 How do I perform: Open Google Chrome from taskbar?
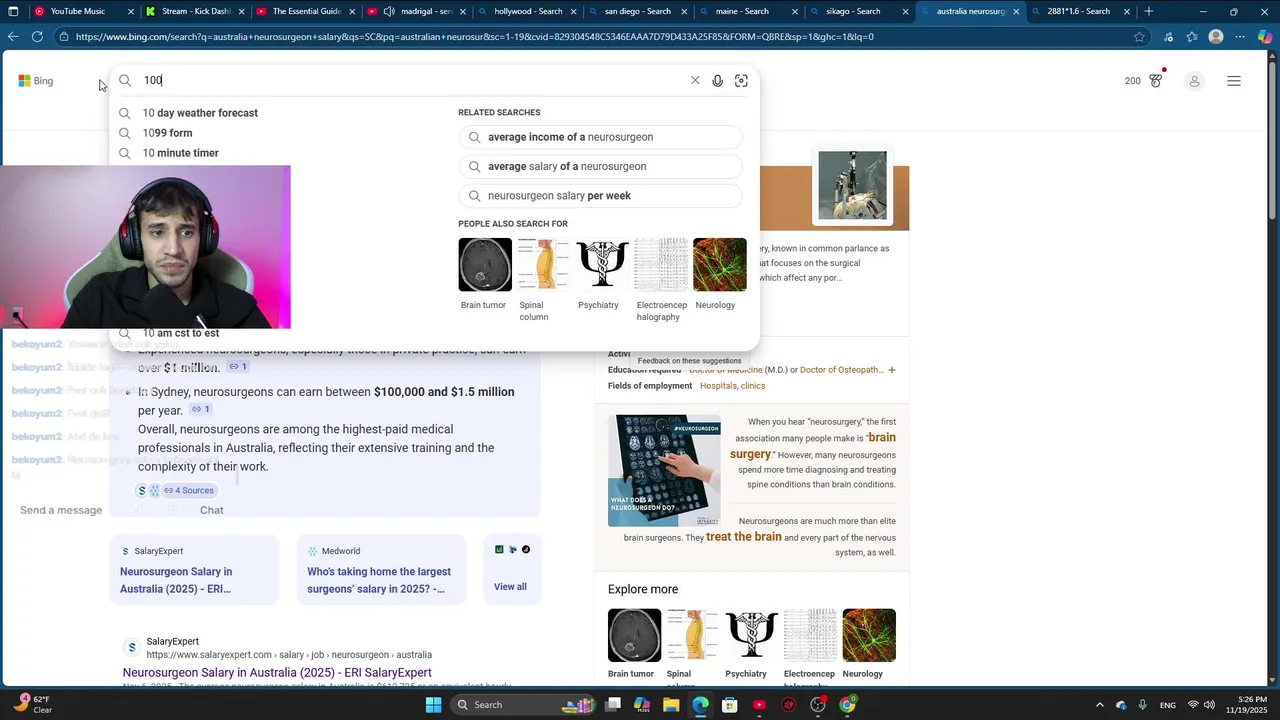(x=848, y=705)
